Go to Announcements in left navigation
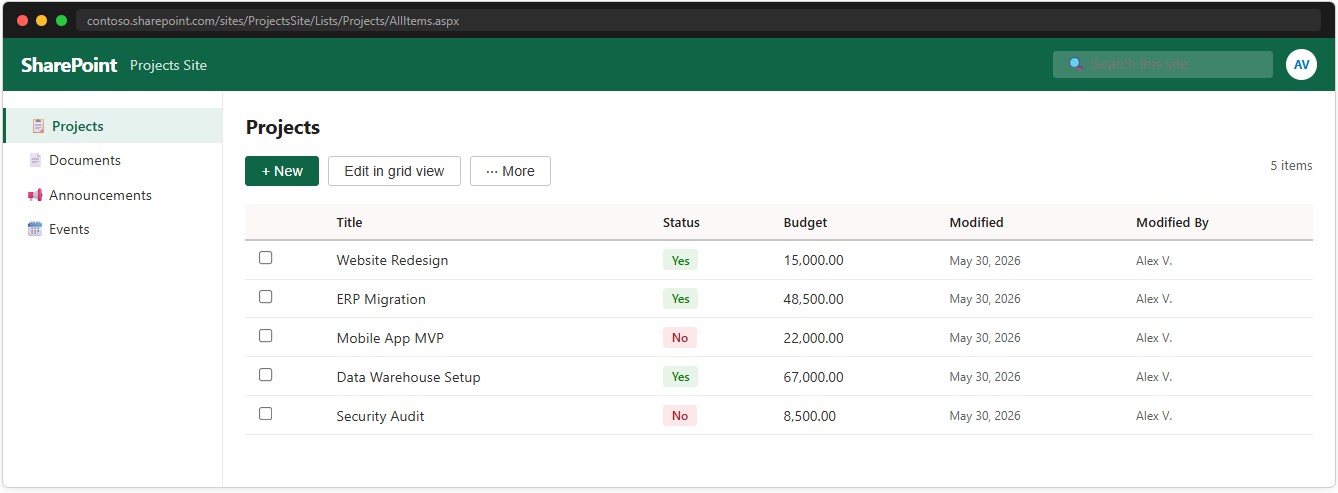Image resolution: width=1338 pixels, height=493 pixels. [x=112, y=195]
